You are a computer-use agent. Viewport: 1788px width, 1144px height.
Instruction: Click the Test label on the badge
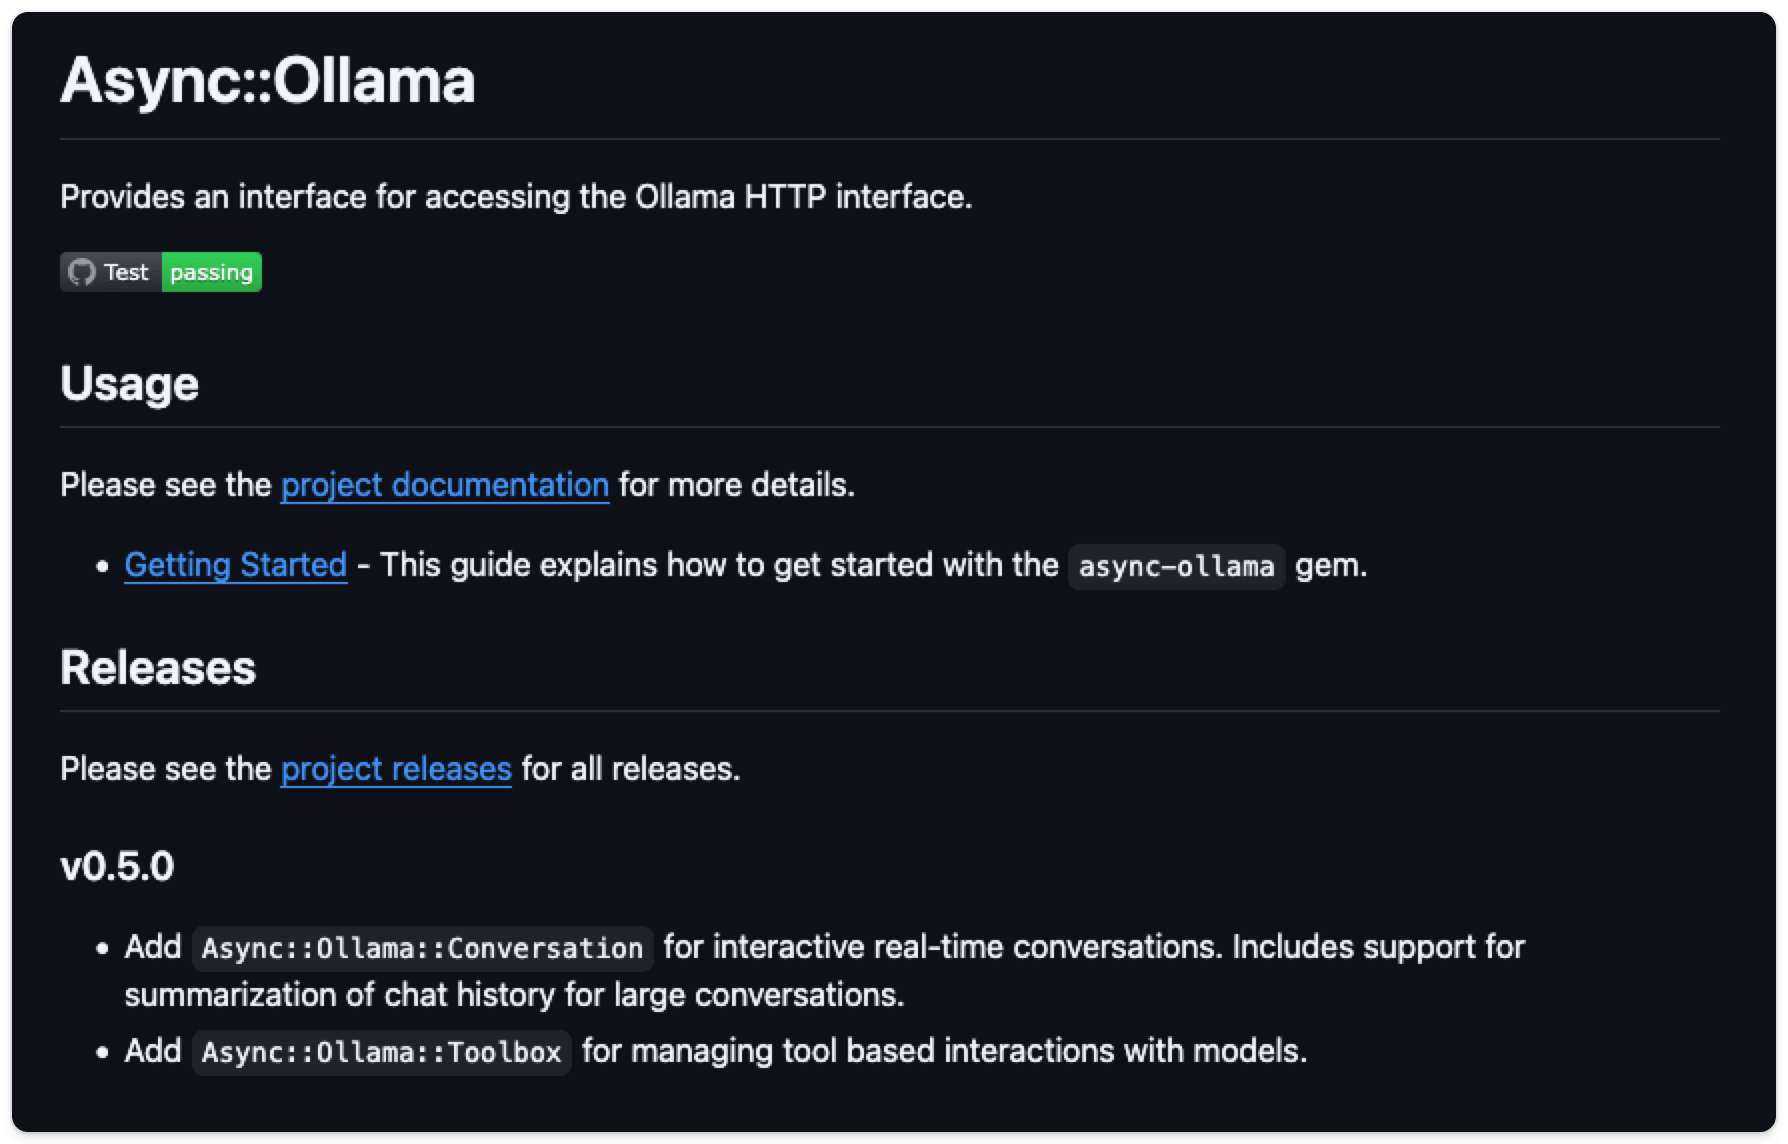pos(126,272)
